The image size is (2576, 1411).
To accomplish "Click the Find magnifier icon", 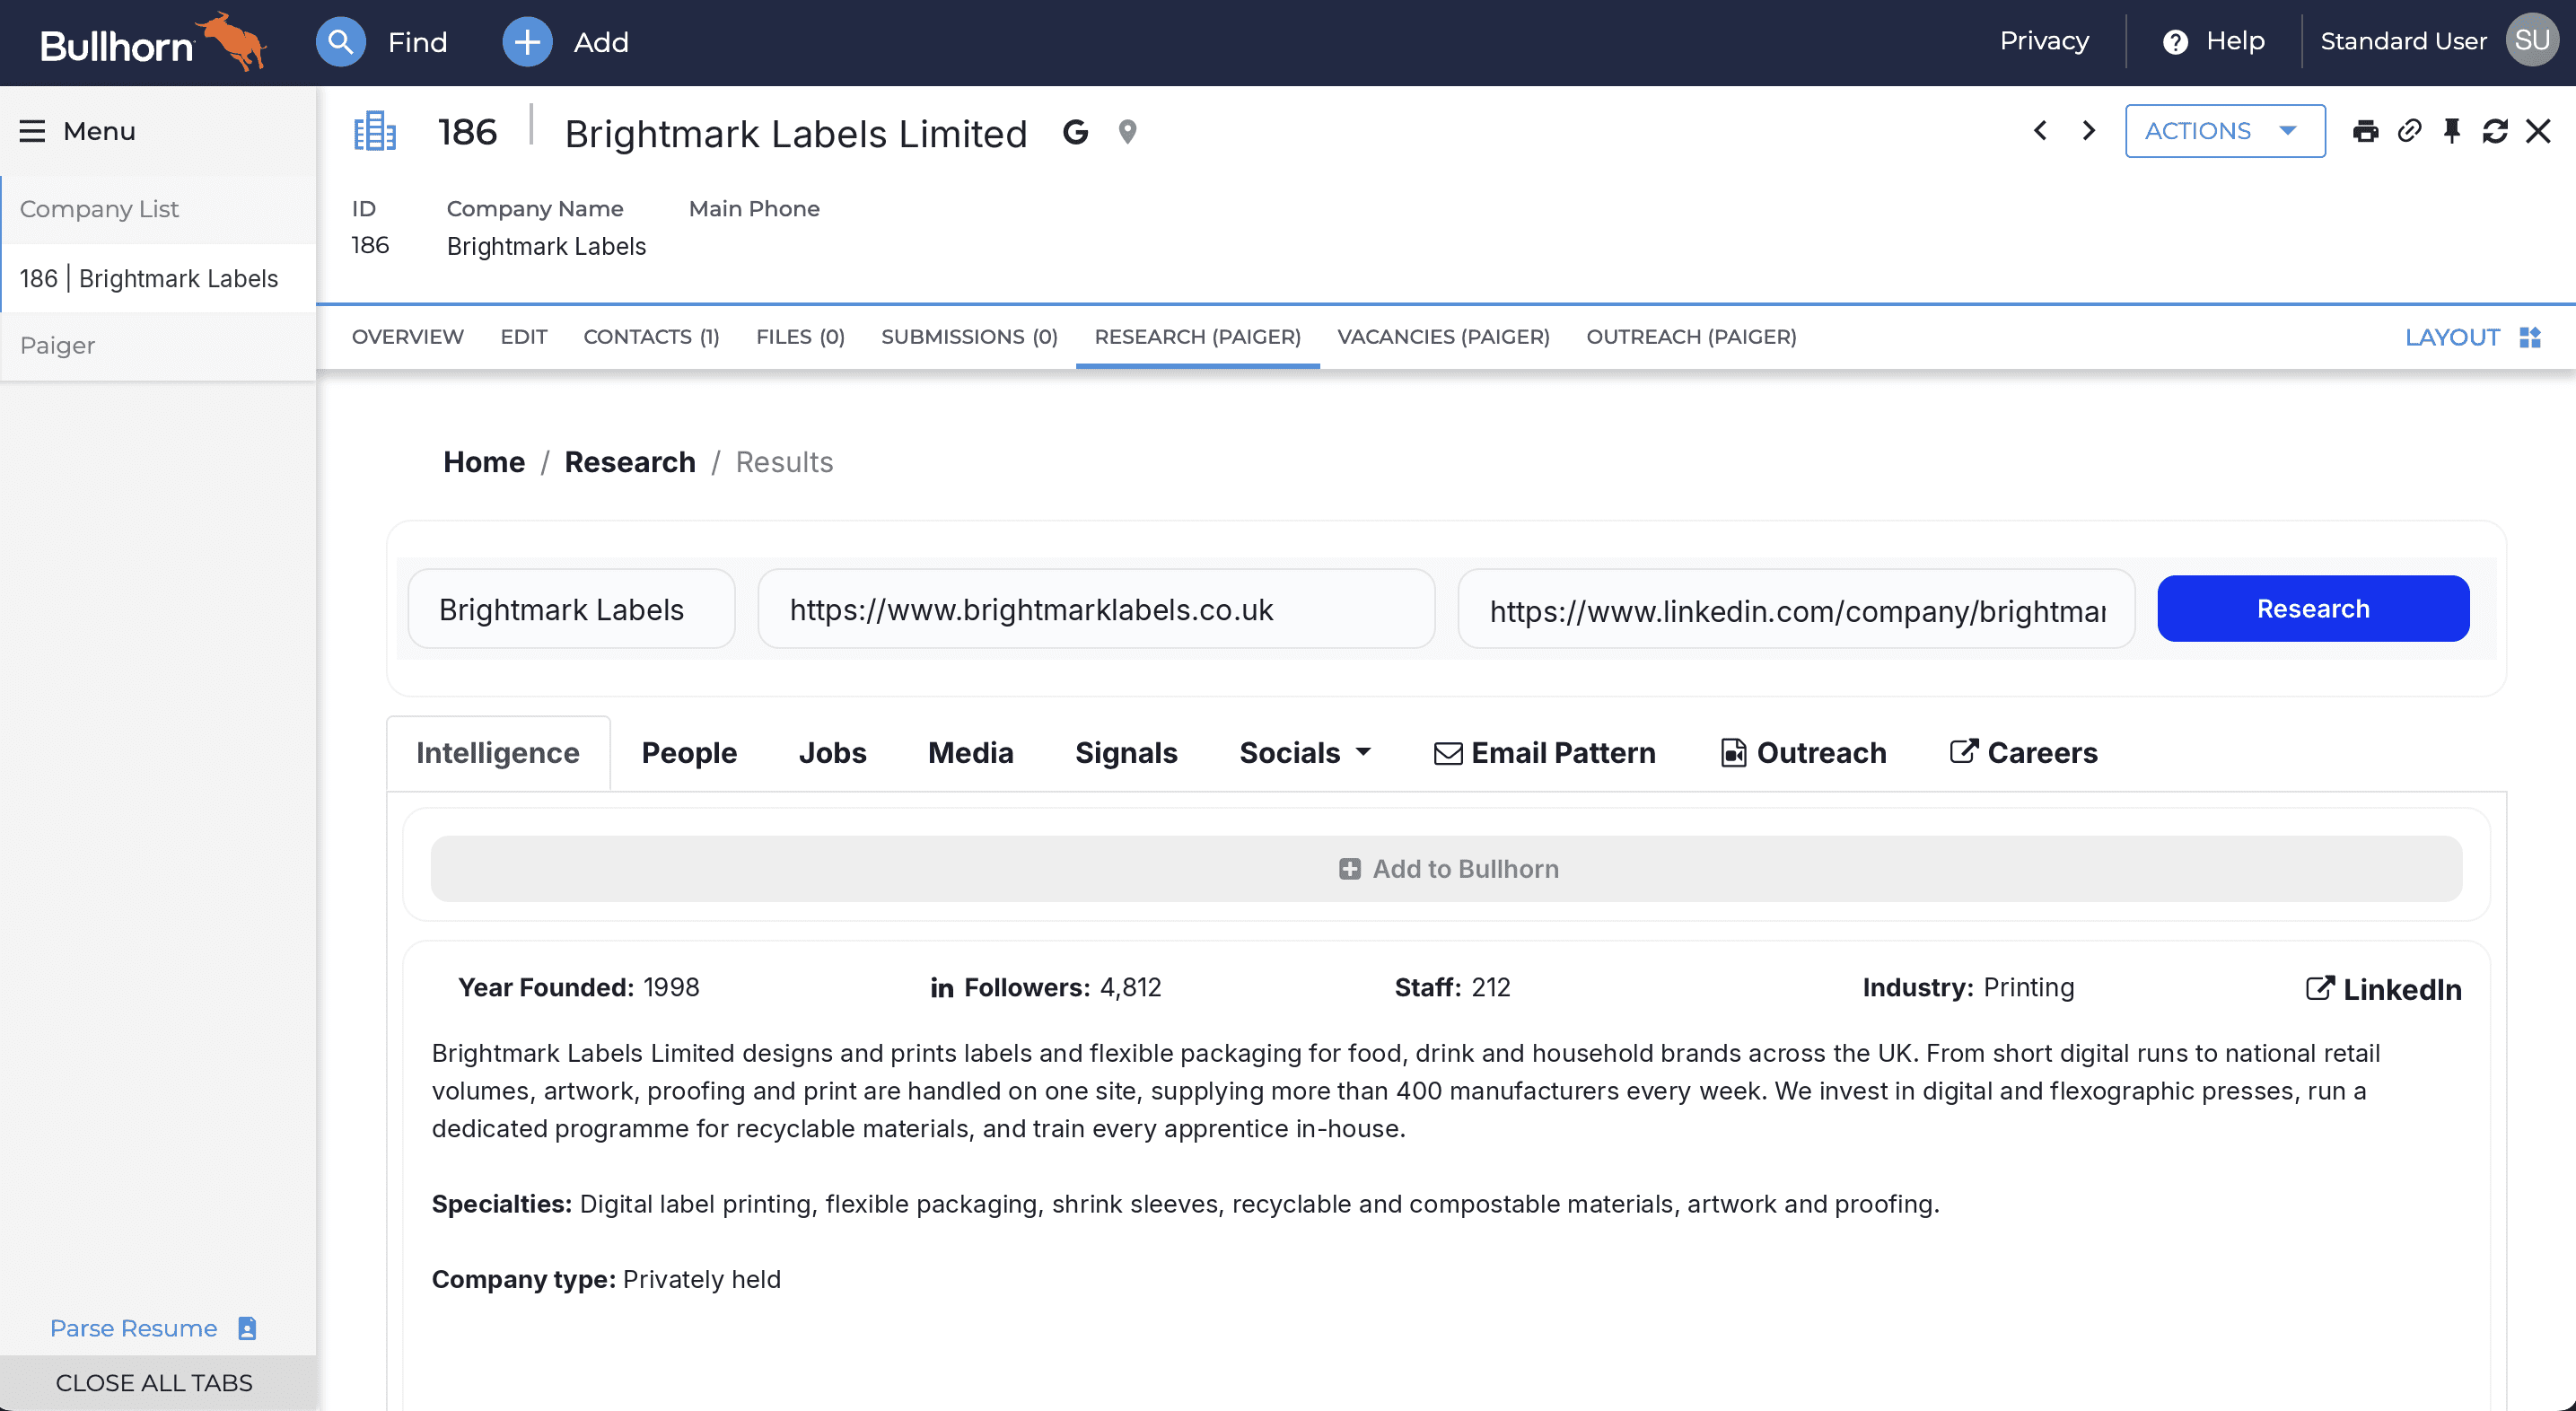I will point(340,42).
